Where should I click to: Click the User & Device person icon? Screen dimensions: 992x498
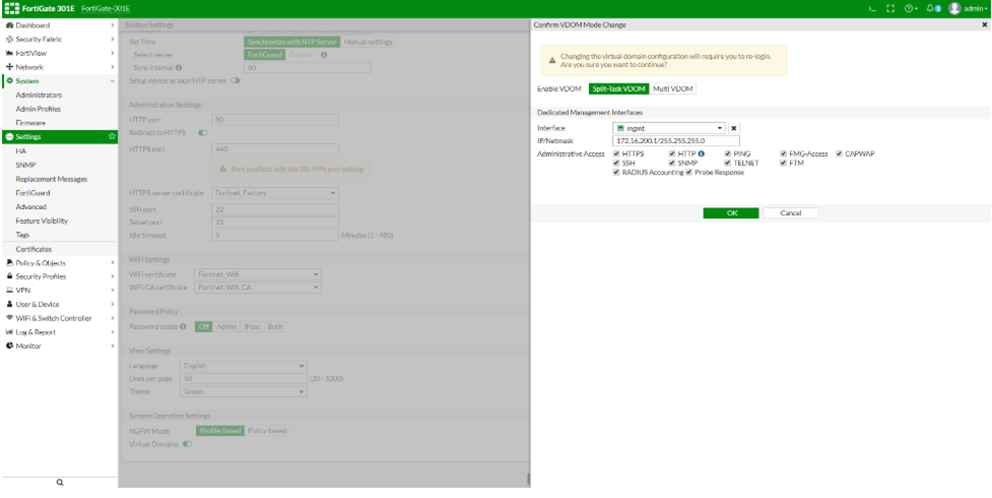point(9,304)
